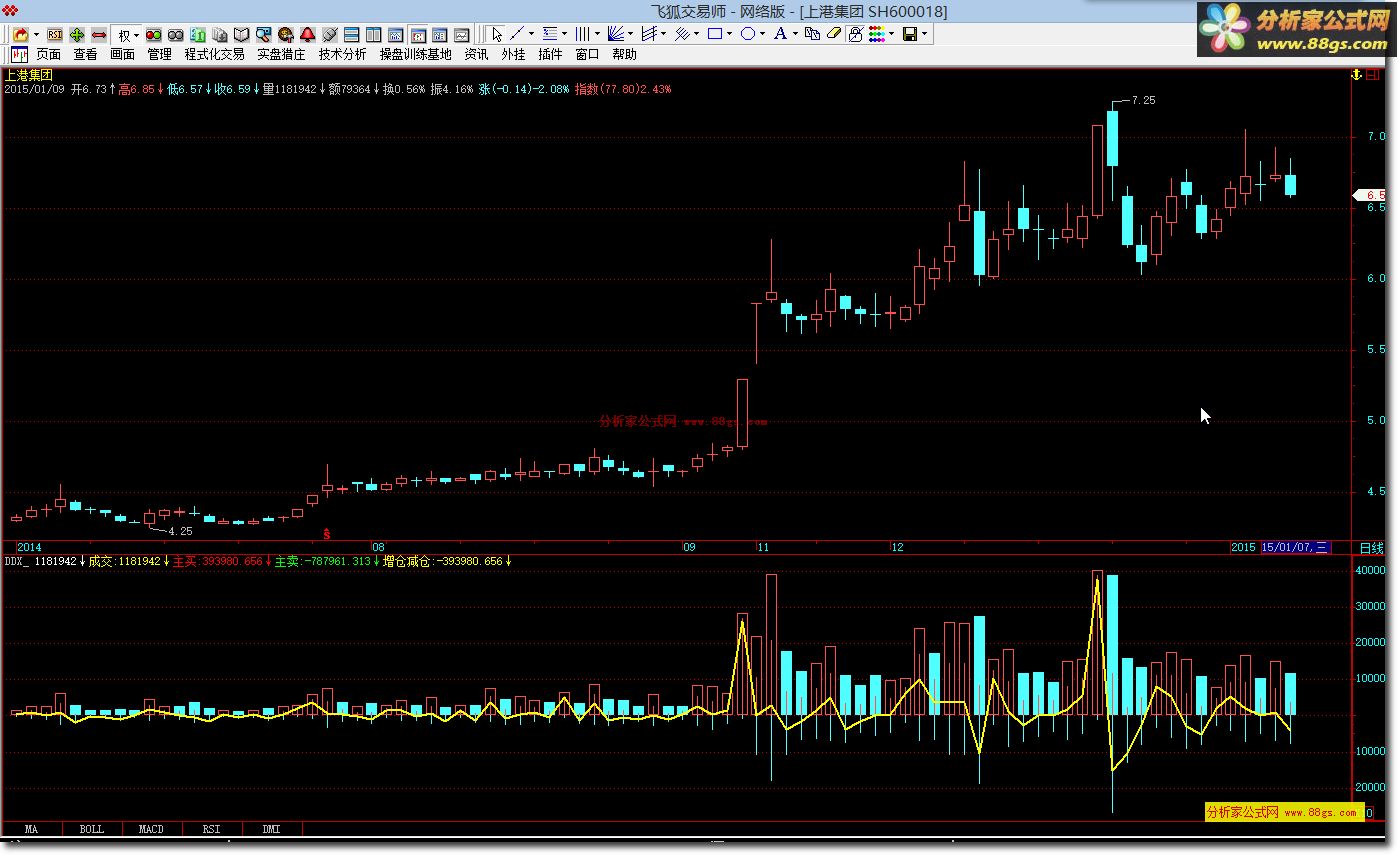Toggle the first window-mode icon
This screenshot has width=1399, height=855.
(396, 34)
